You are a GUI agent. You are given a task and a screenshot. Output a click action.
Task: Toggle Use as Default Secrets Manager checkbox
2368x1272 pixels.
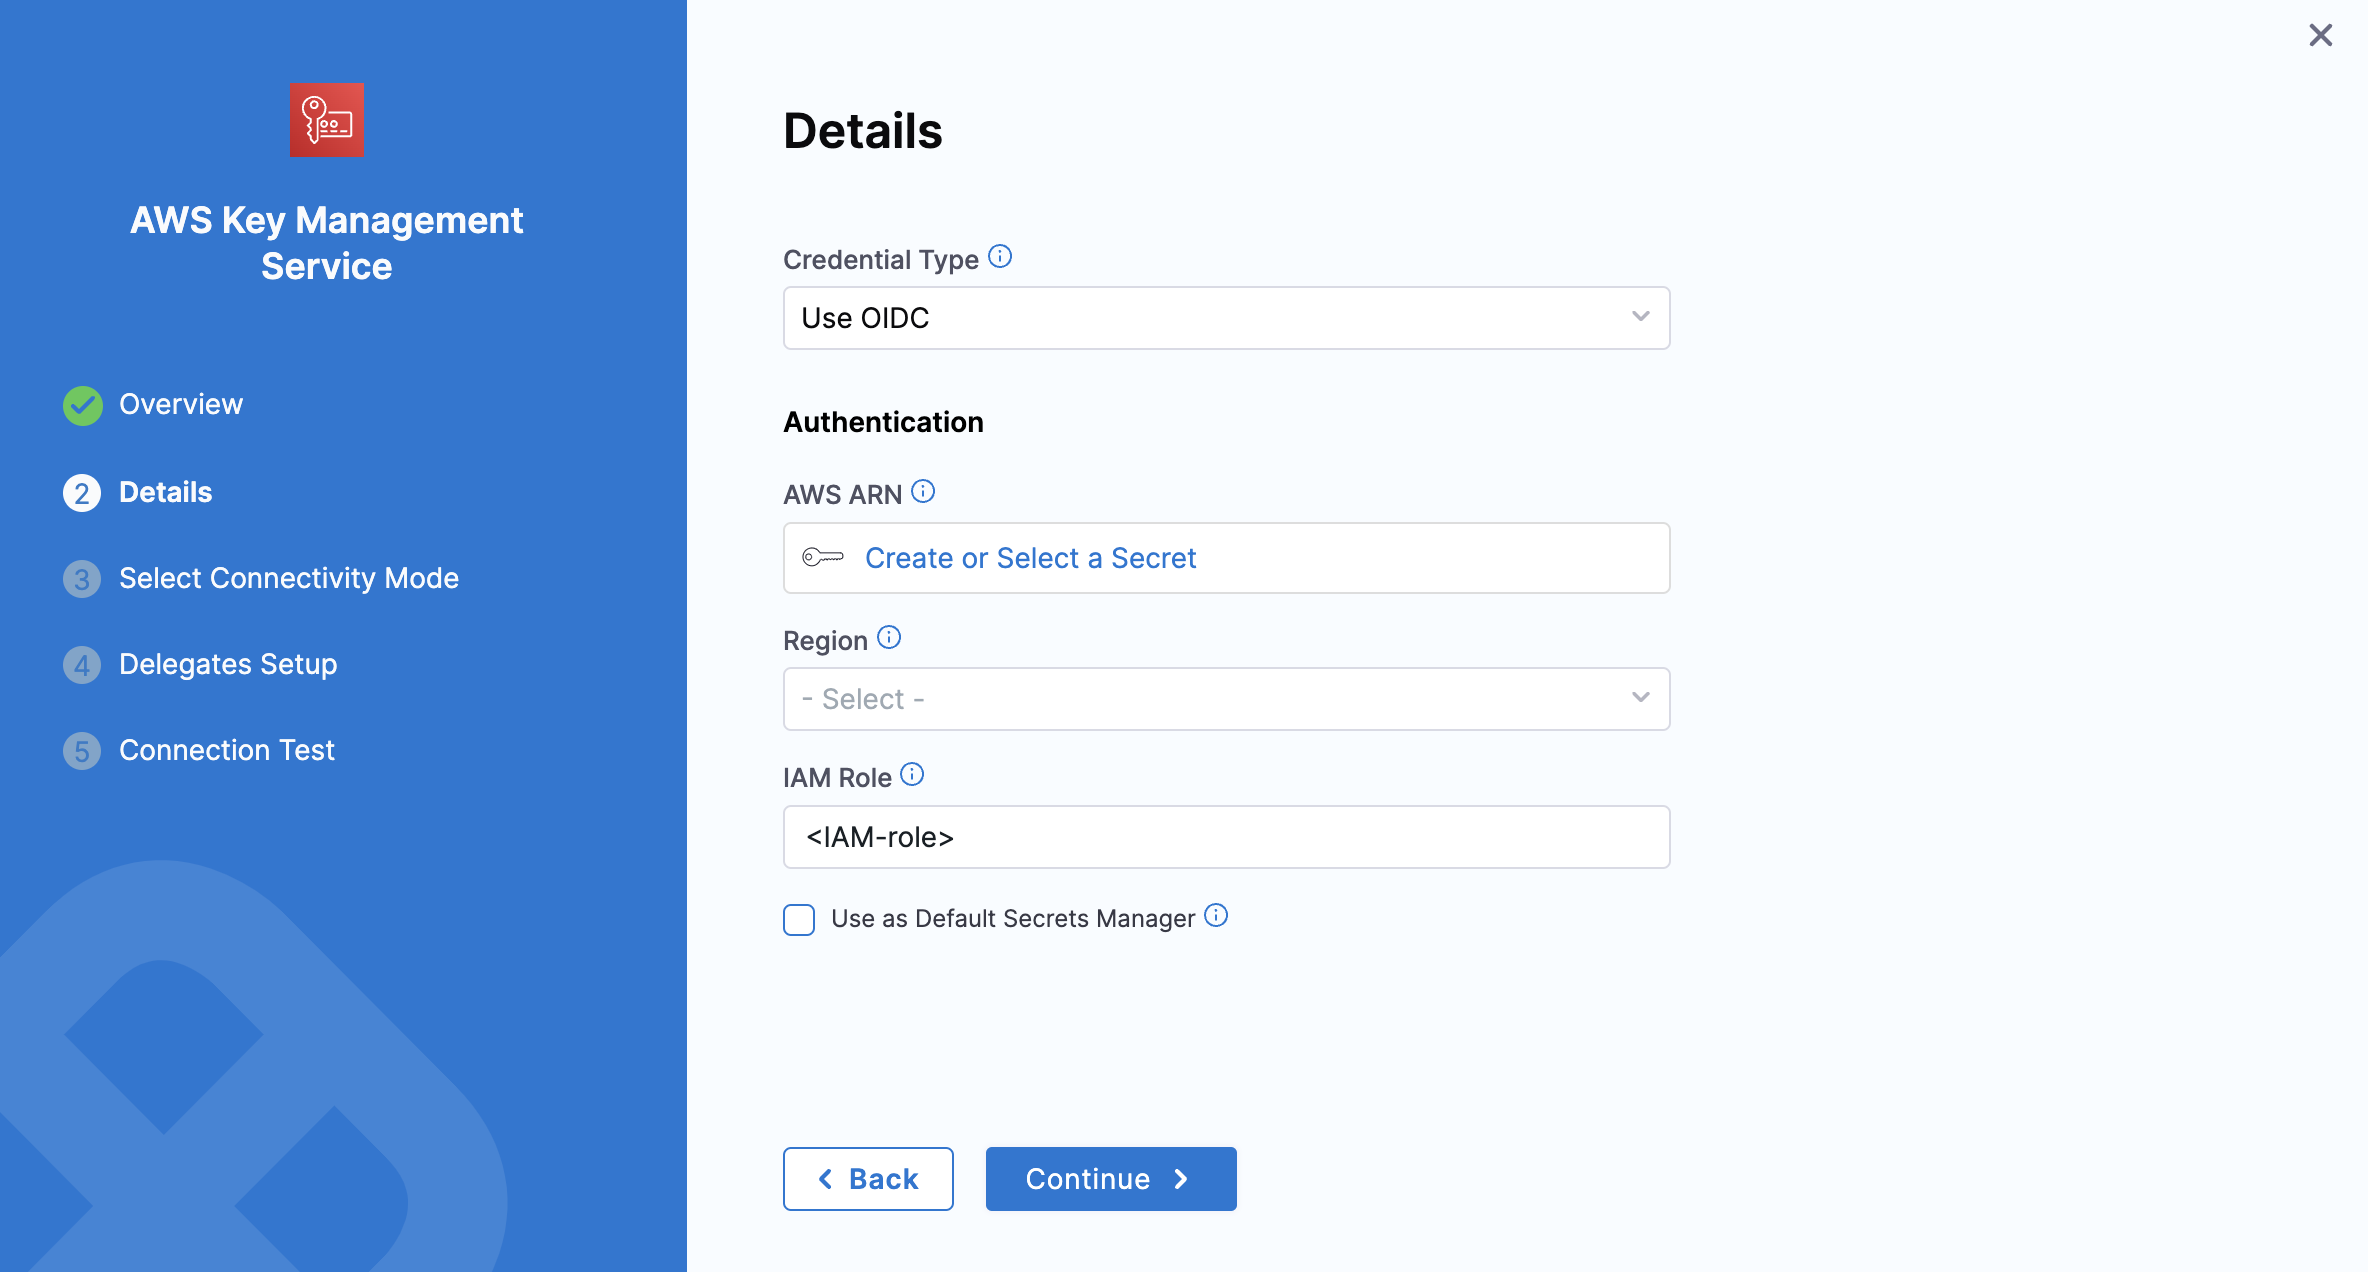[799, 918]
